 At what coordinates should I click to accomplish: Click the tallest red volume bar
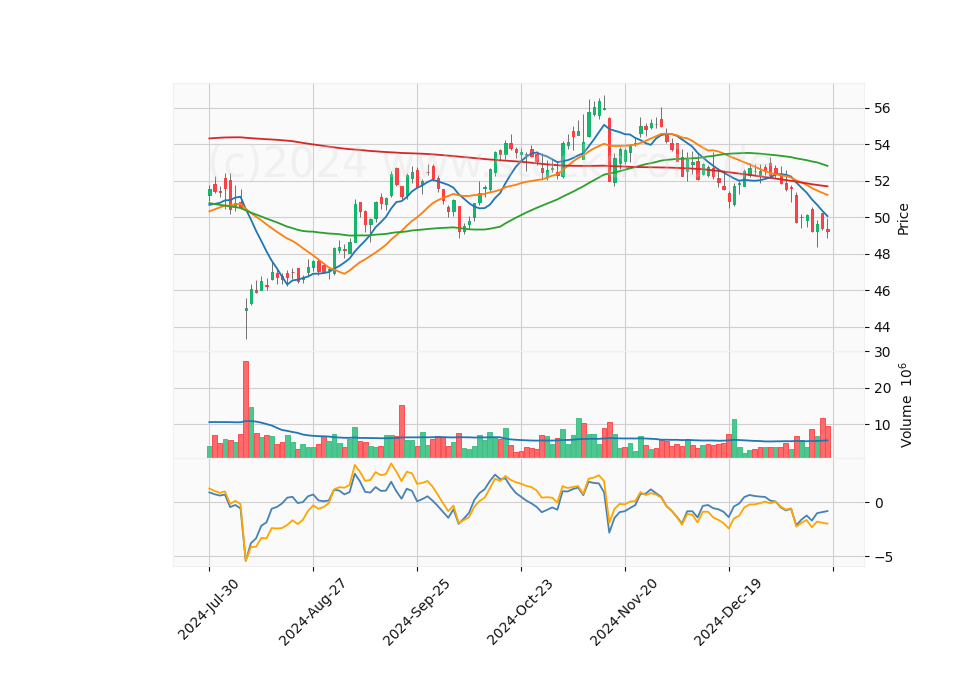(246, 409)
